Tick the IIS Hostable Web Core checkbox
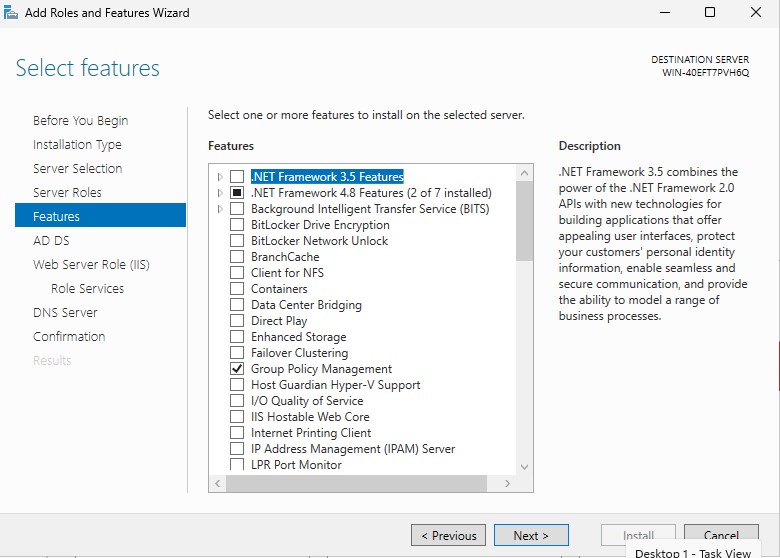This screenshot has height=558, width=780. (237, 417)
